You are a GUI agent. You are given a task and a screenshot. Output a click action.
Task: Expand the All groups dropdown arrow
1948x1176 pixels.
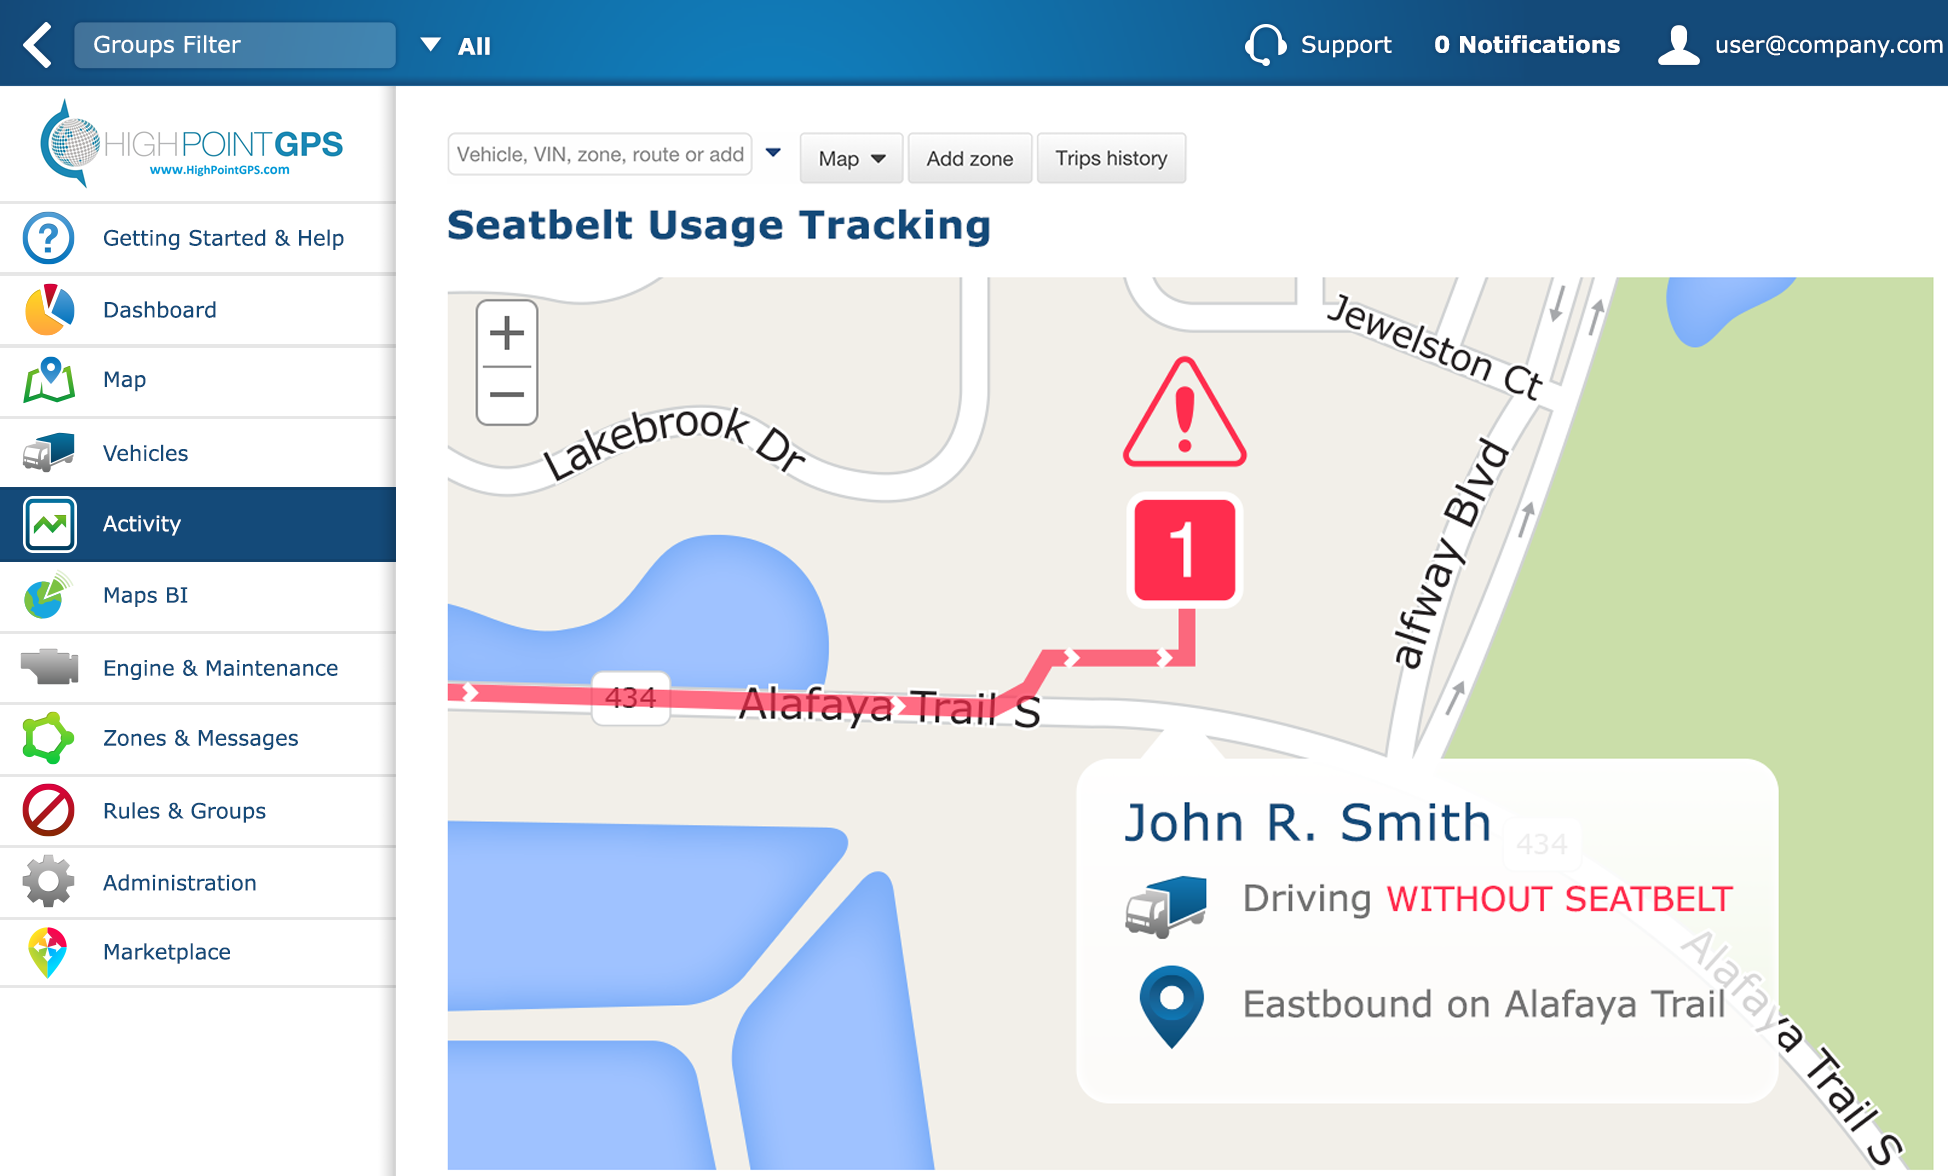pyautogui.click(x=430, y=45)
